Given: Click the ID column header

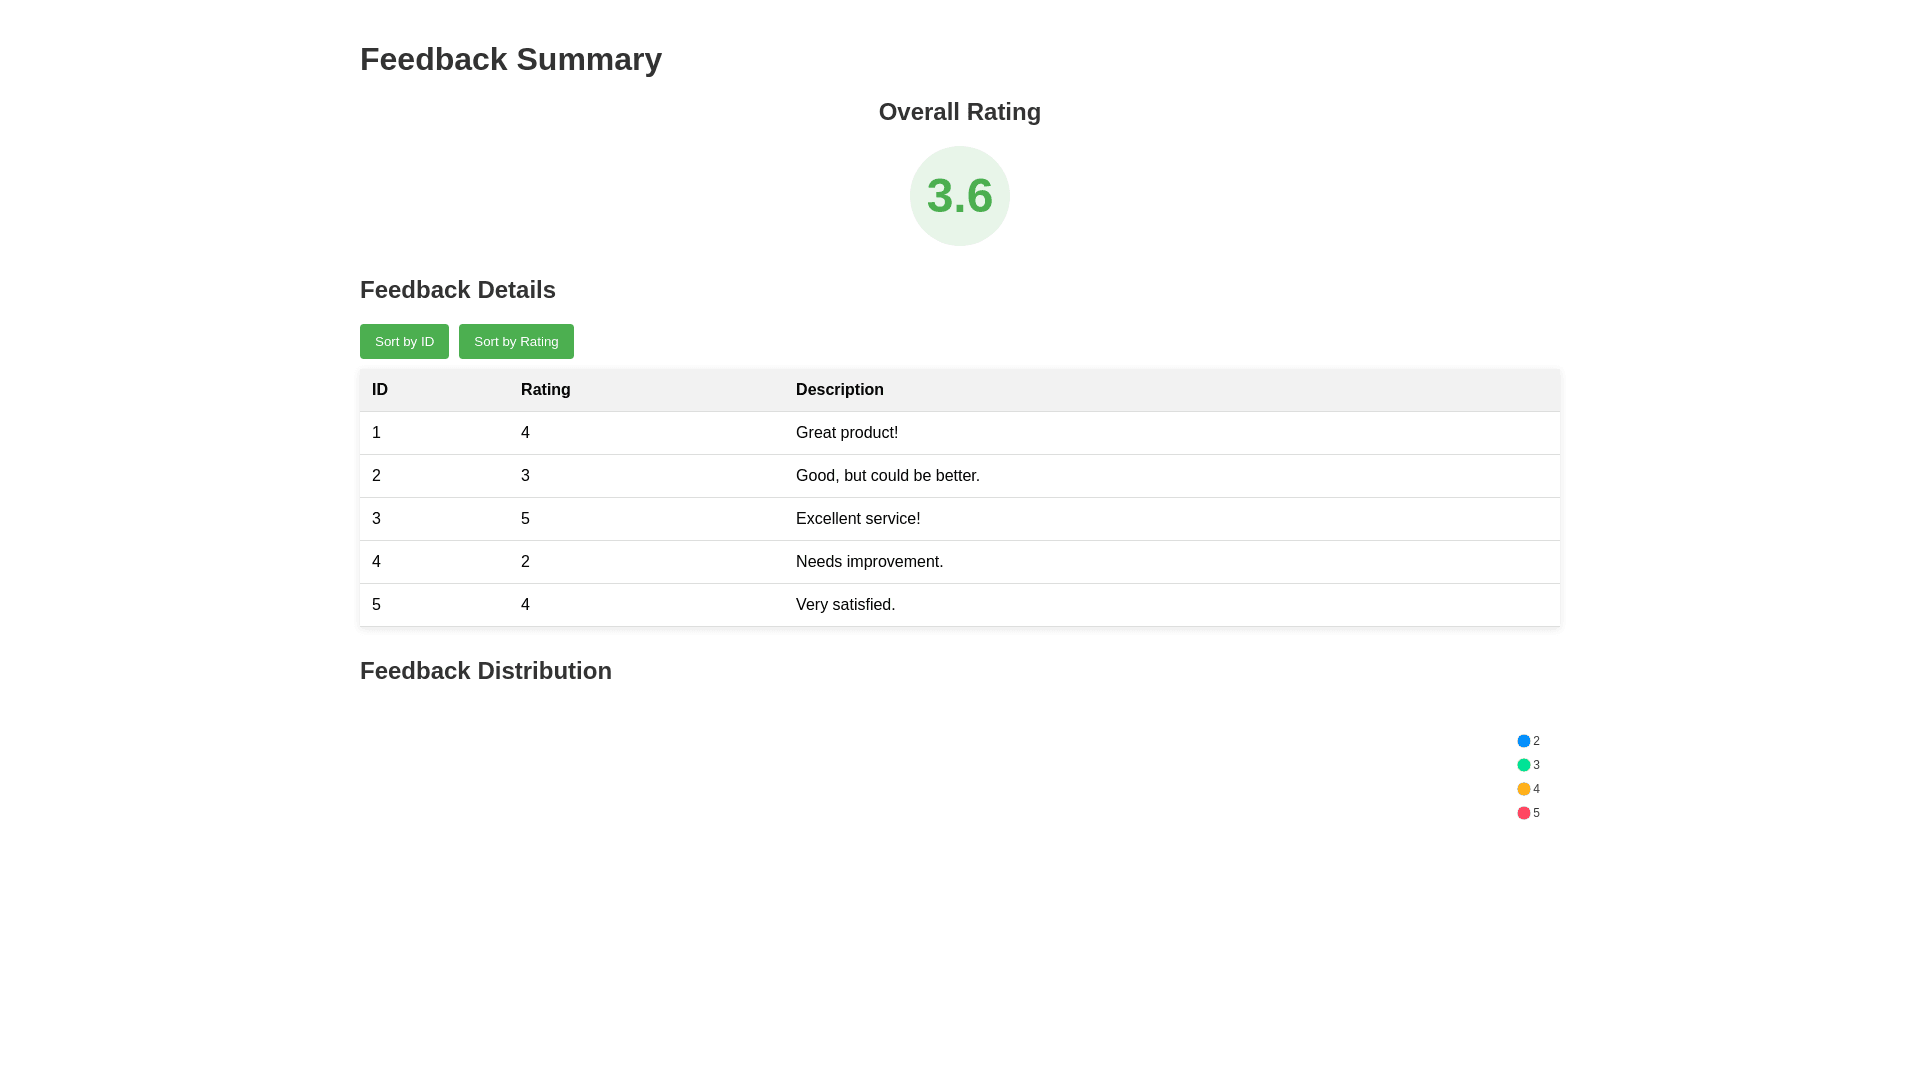Looking at the screenshot, I should click(380, 390).
